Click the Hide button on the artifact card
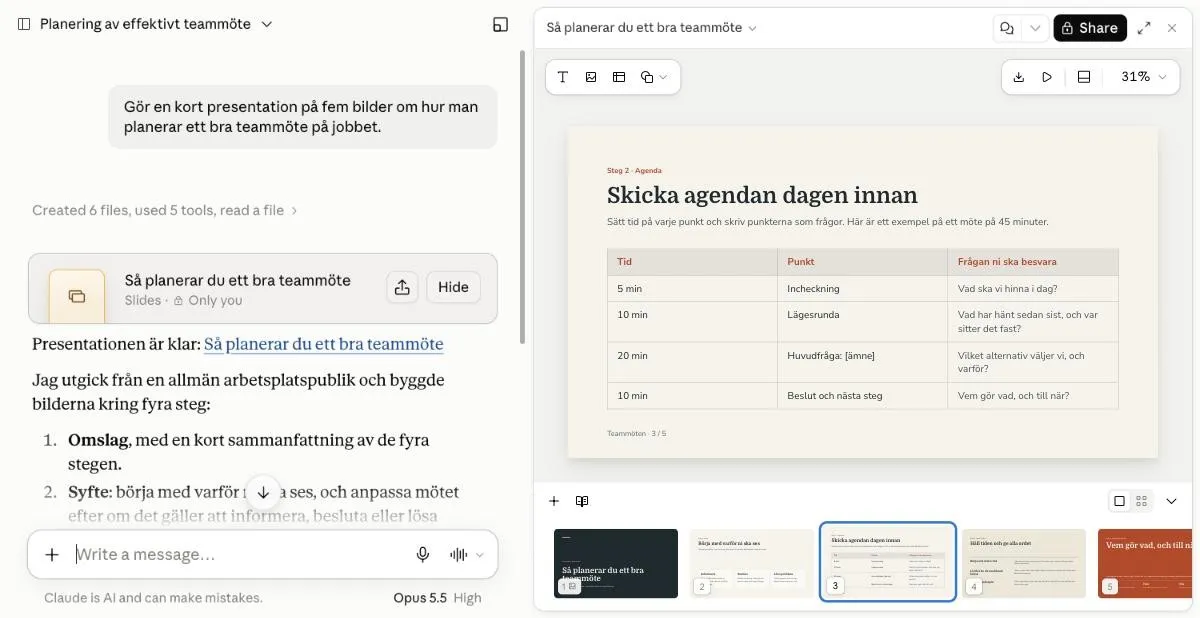 click(453, 288)
